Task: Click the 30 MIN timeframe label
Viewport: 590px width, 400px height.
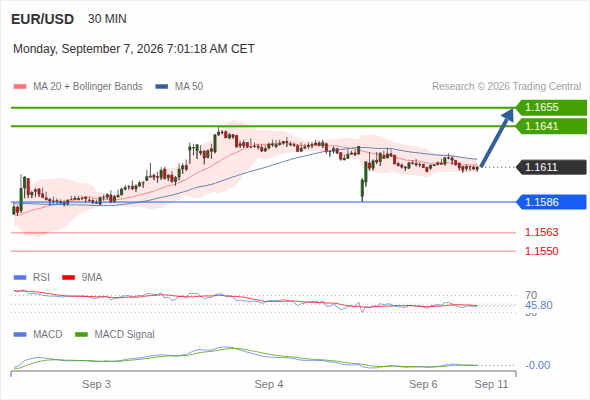Action: 107,19
